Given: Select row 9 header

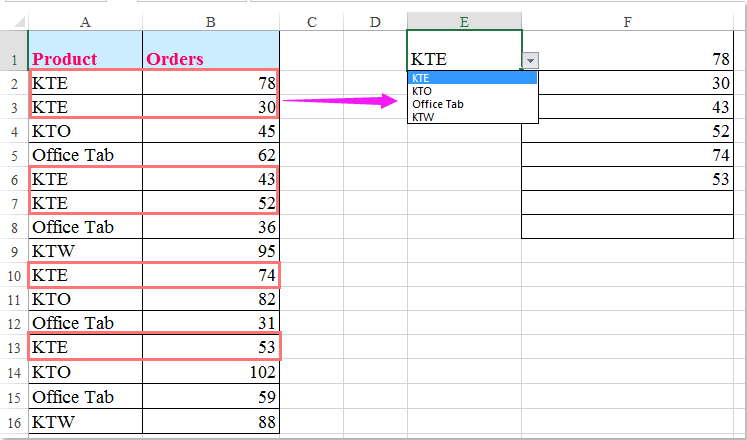Looking at the screenshot, I should pyautogui.click(x=13, y=251).
